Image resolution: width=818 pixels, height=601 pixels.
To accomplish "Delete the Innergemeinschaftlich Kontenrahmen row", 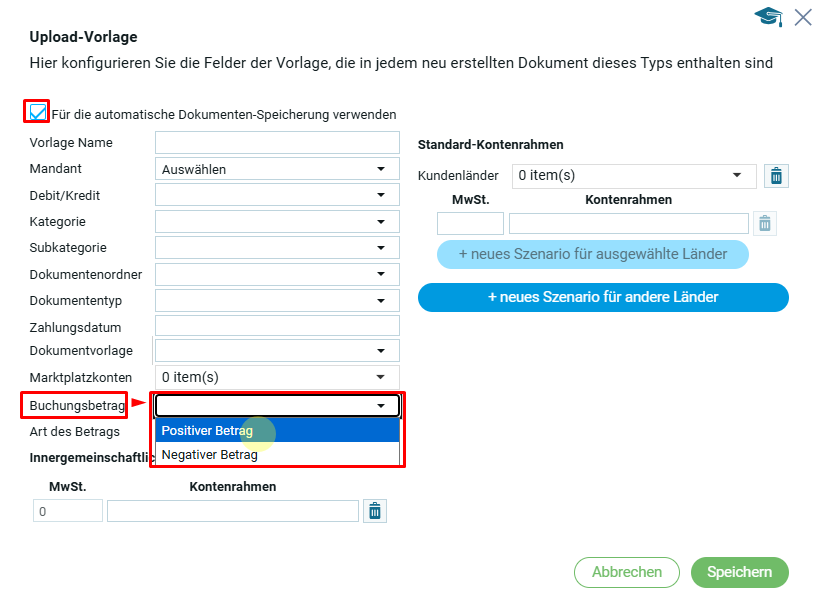I will pyautogui.click(x=375, y=511).
